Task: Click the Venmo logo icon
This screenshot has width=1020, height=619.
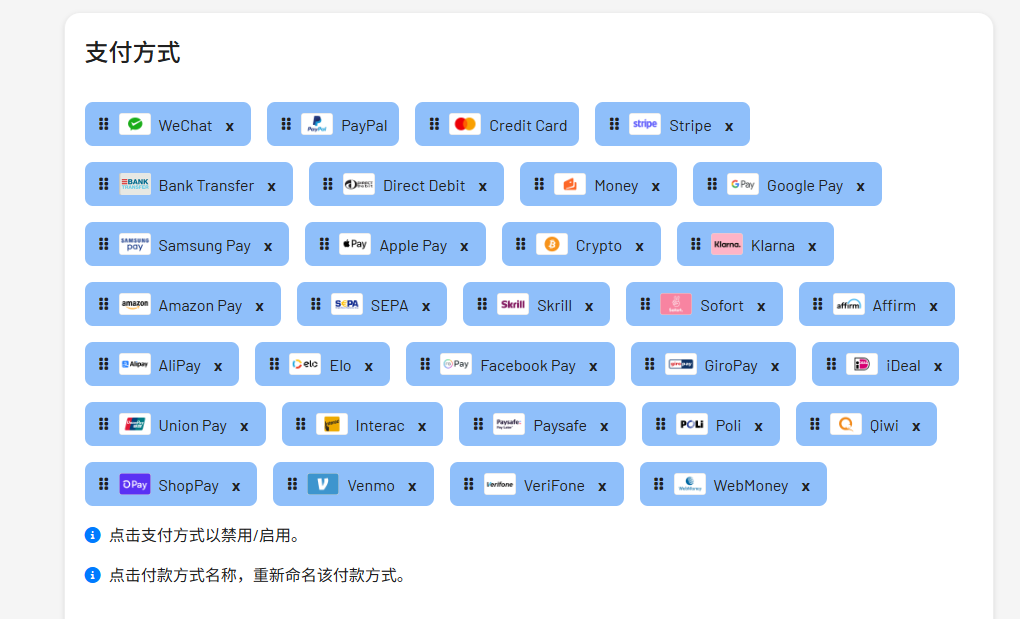Action: pyautogui.click(x=323, y=484)
